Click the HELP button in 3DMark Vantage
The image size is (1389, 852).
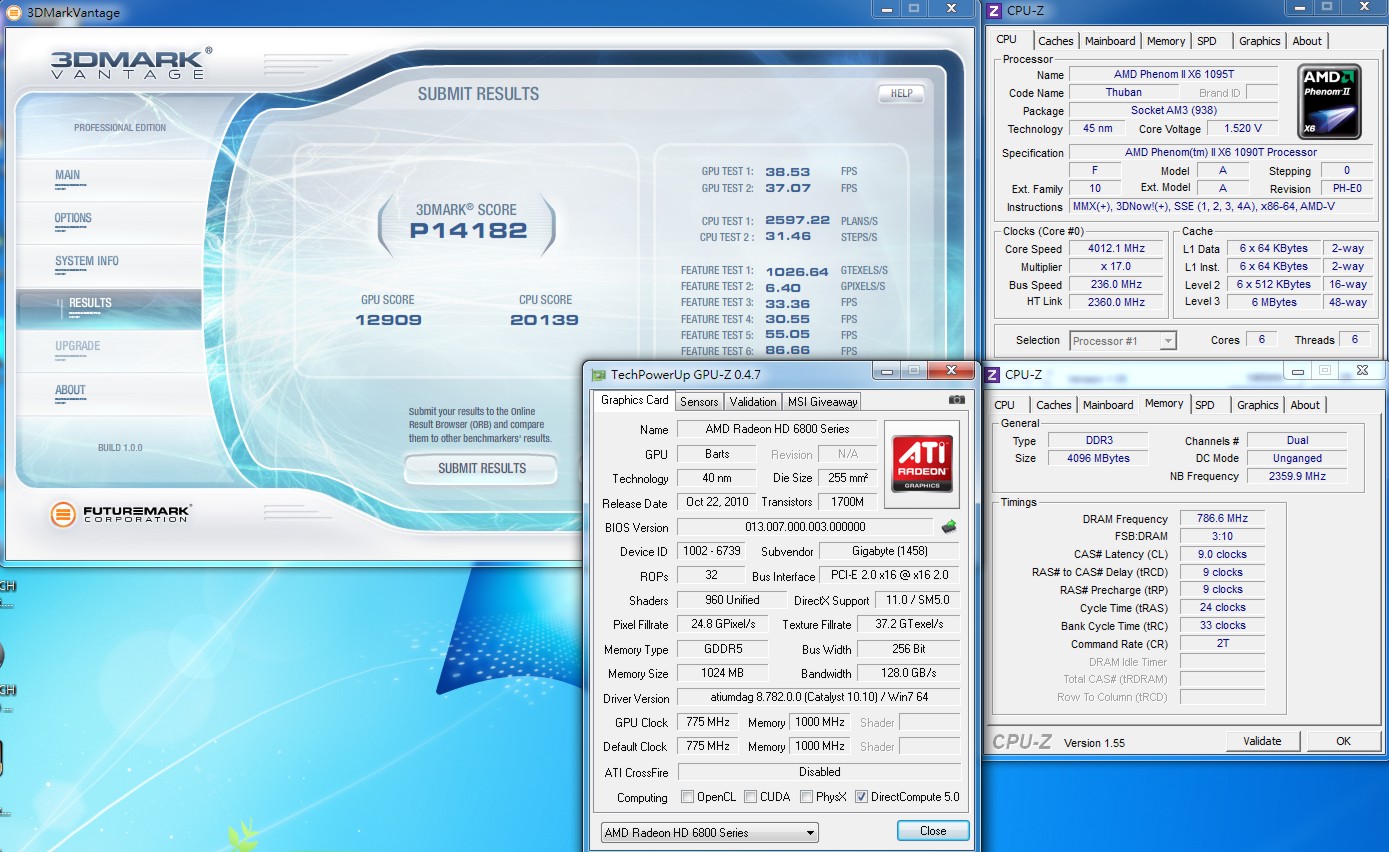tap(901, 94)
